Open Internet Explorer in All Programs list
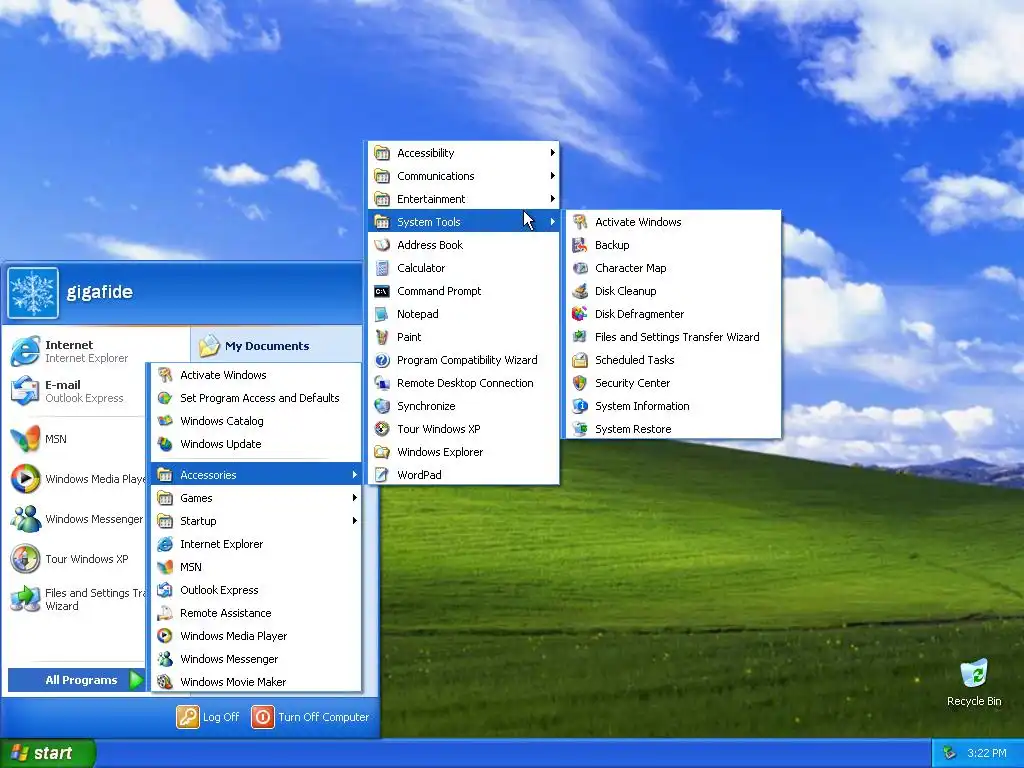Screen dimensions: 1024x768 coord(256,544)
